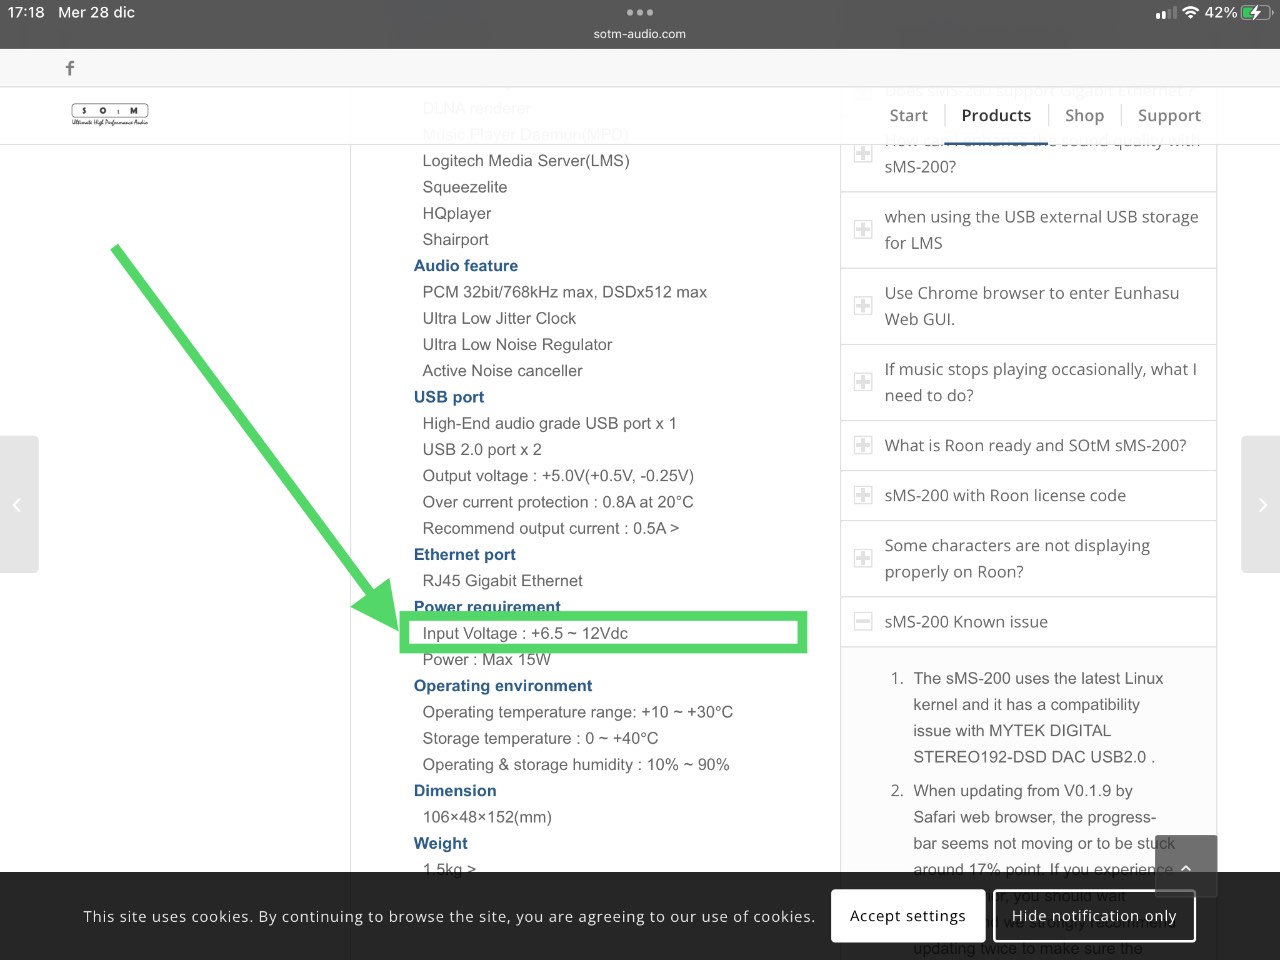Open the Facebook icon link
The height and width of the screenshot is (960, 1280).
click(x=70, y=68)
